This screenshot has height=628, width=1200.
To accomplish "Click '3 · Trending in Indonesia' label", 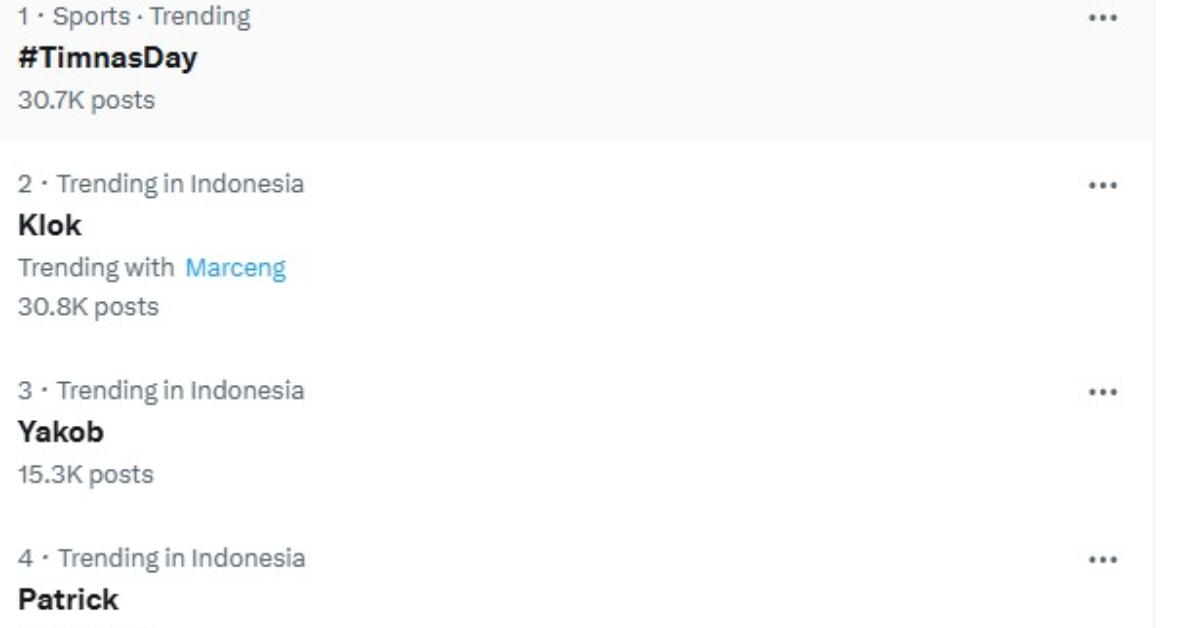I will 161,390.
